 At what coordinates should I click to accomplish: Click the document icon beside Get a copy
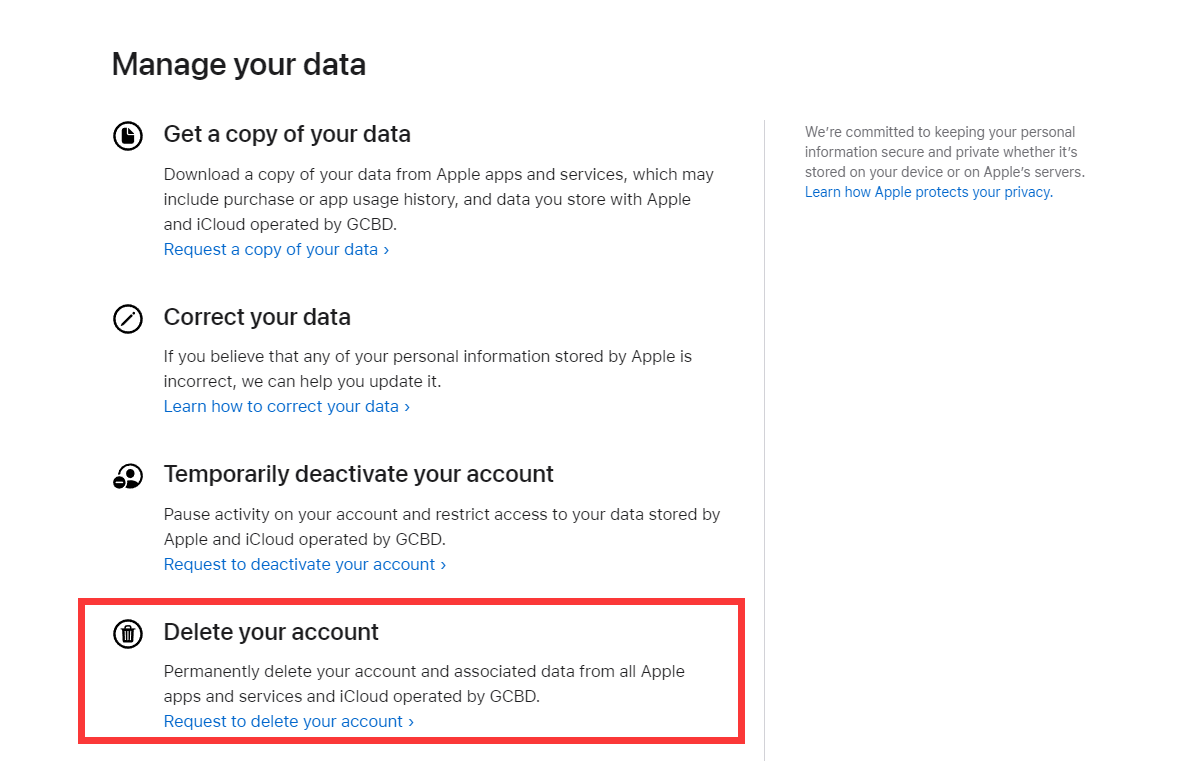(x=128, y=135)
